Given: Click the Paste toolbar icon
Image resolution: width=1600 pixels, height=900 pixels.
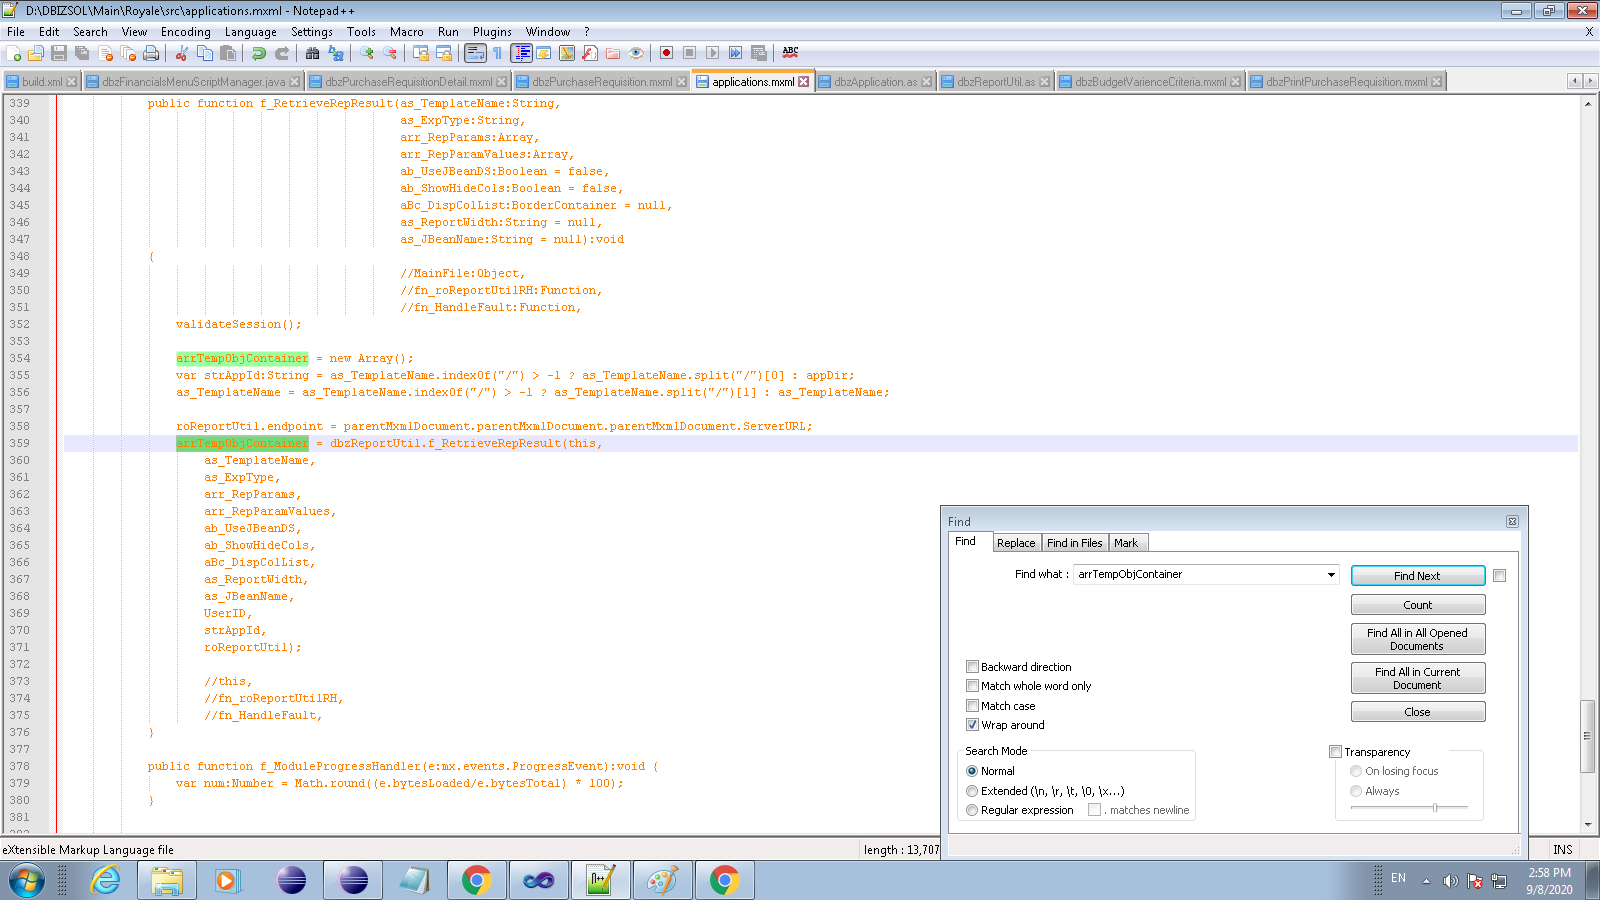Looking at the screenshot, I should (x=228, y=53).
